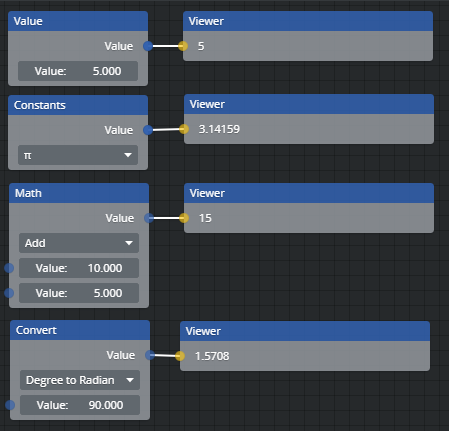
Task: Click the Convert node's output socket
Action: point(150,355)
